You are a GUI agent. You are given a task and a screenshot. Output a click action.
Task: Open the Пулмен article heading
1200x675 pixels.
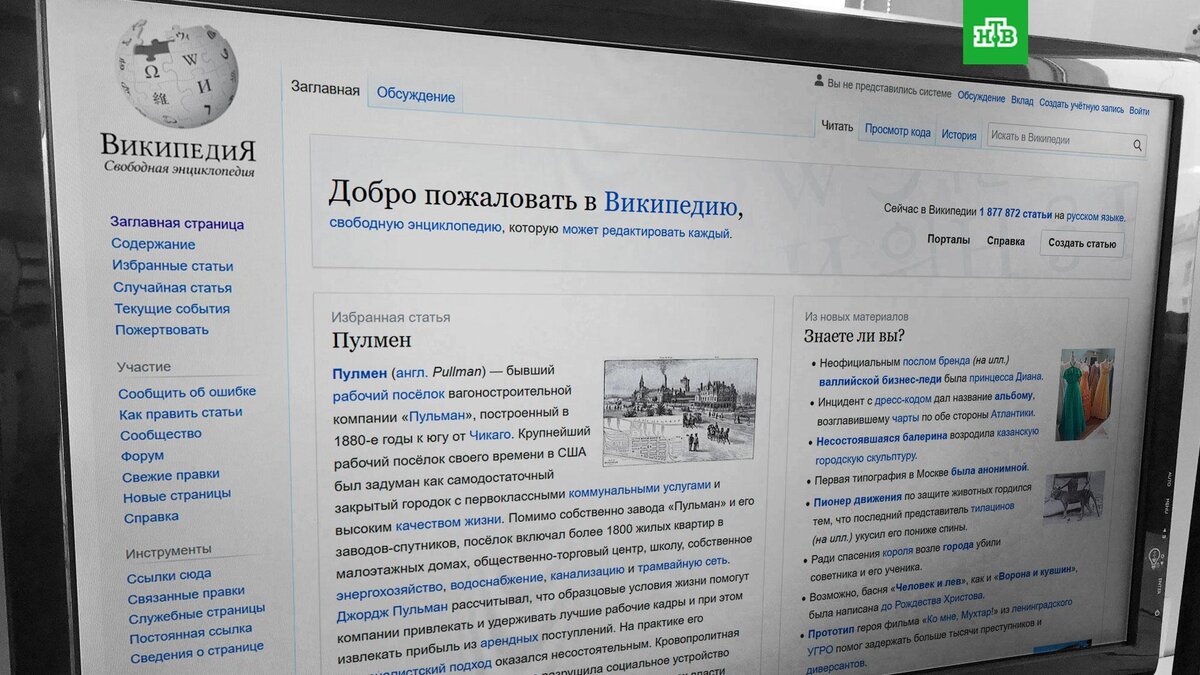click(371, 342)
